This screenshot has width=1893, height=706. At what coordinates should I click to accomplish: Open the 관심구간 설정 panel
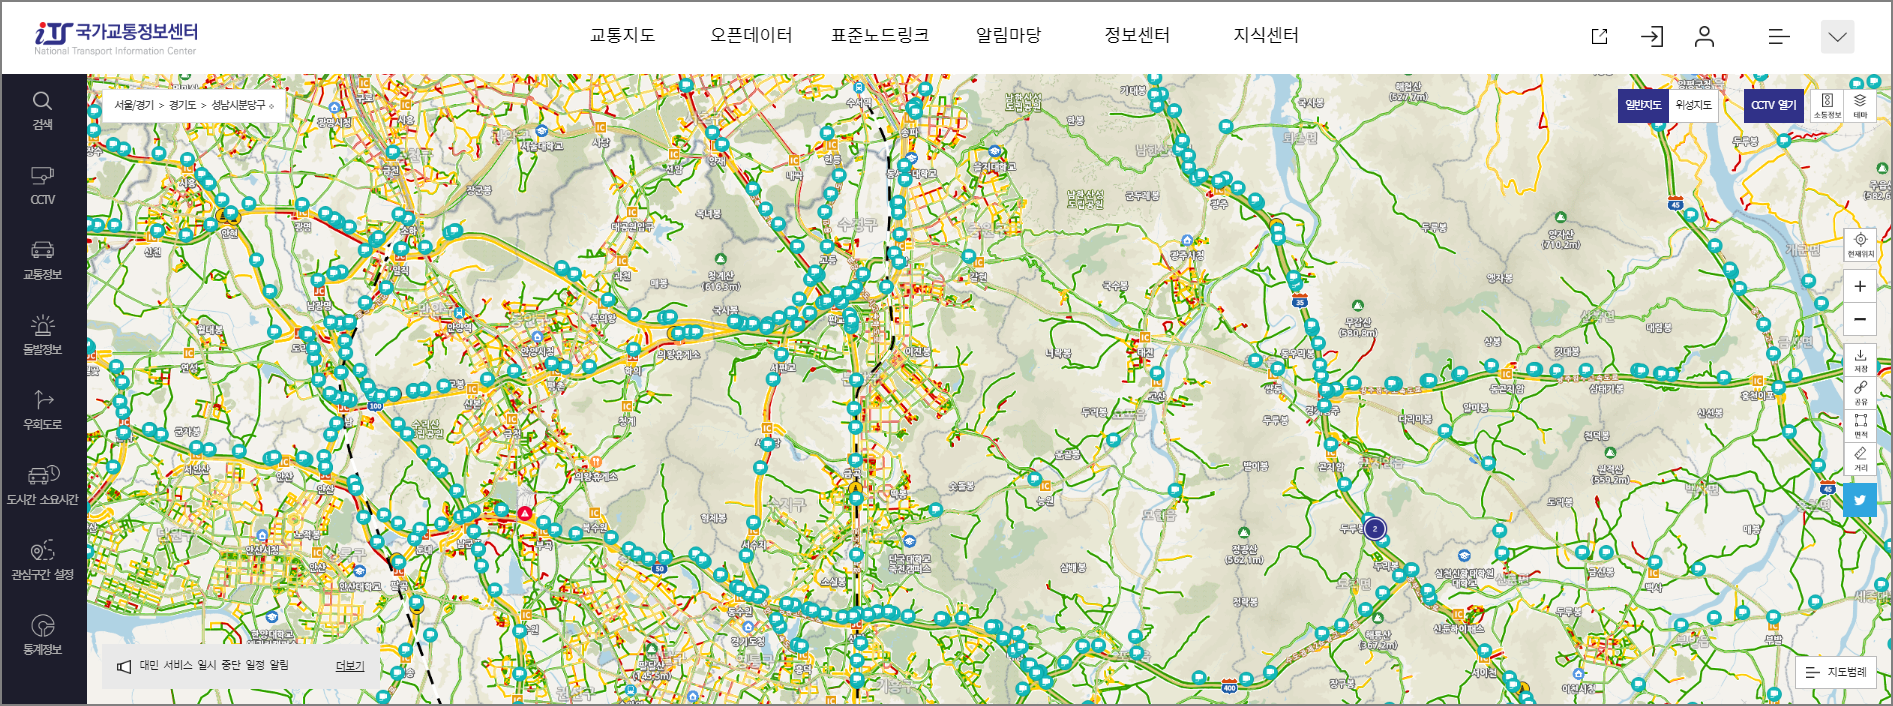[x=42, y=561]
